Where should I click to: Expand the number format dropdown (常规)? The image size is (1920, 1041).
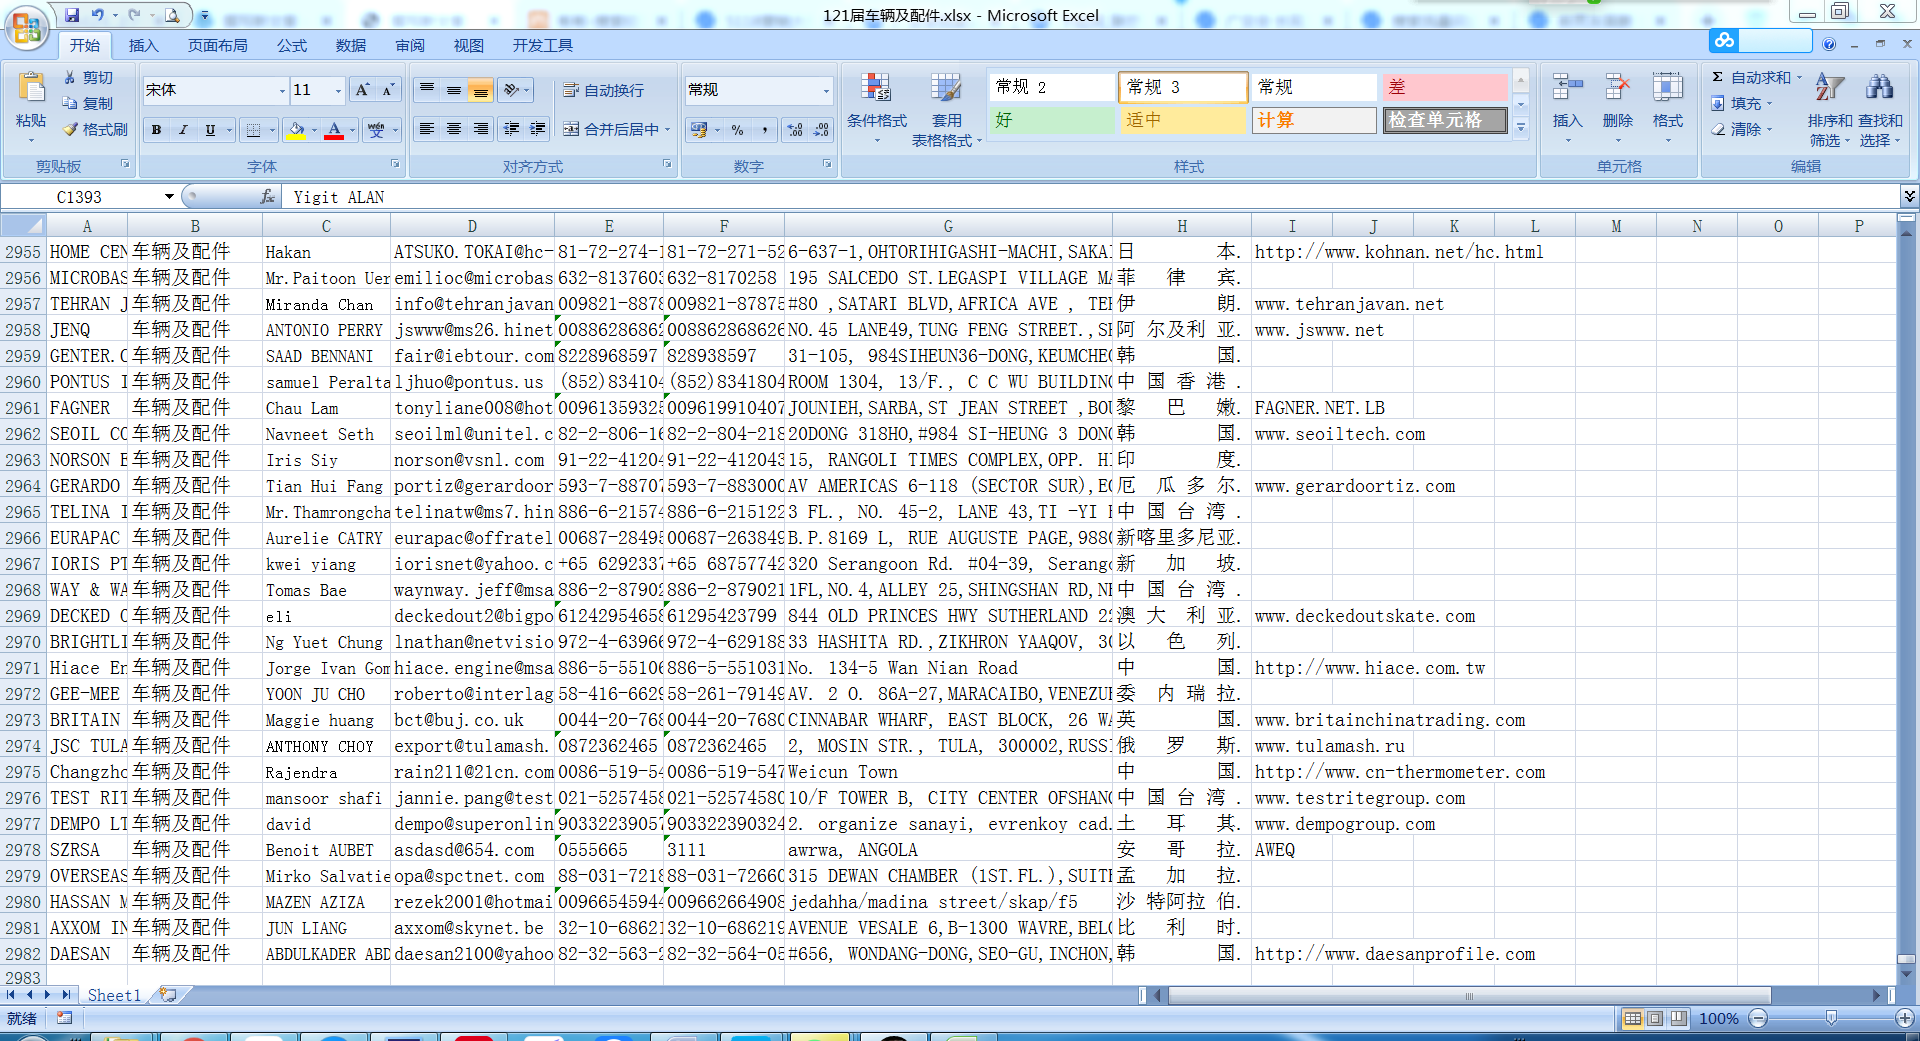(826, 90)
